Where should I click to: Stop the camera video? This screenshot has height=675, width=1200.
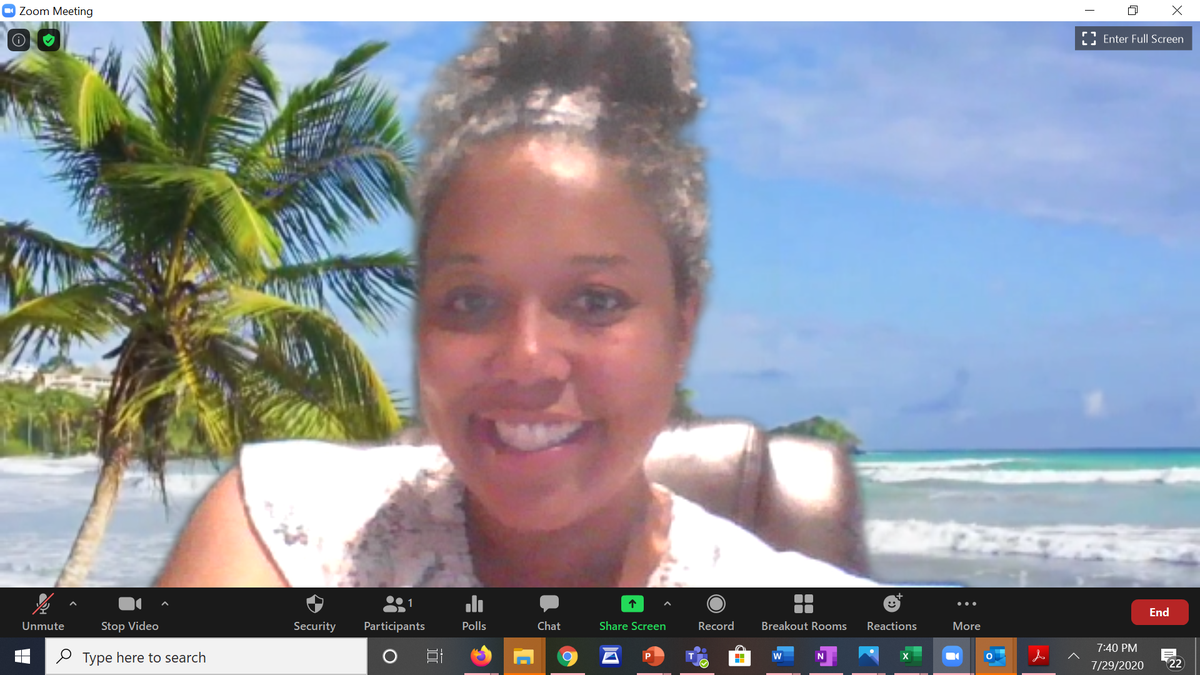(130, 612)
